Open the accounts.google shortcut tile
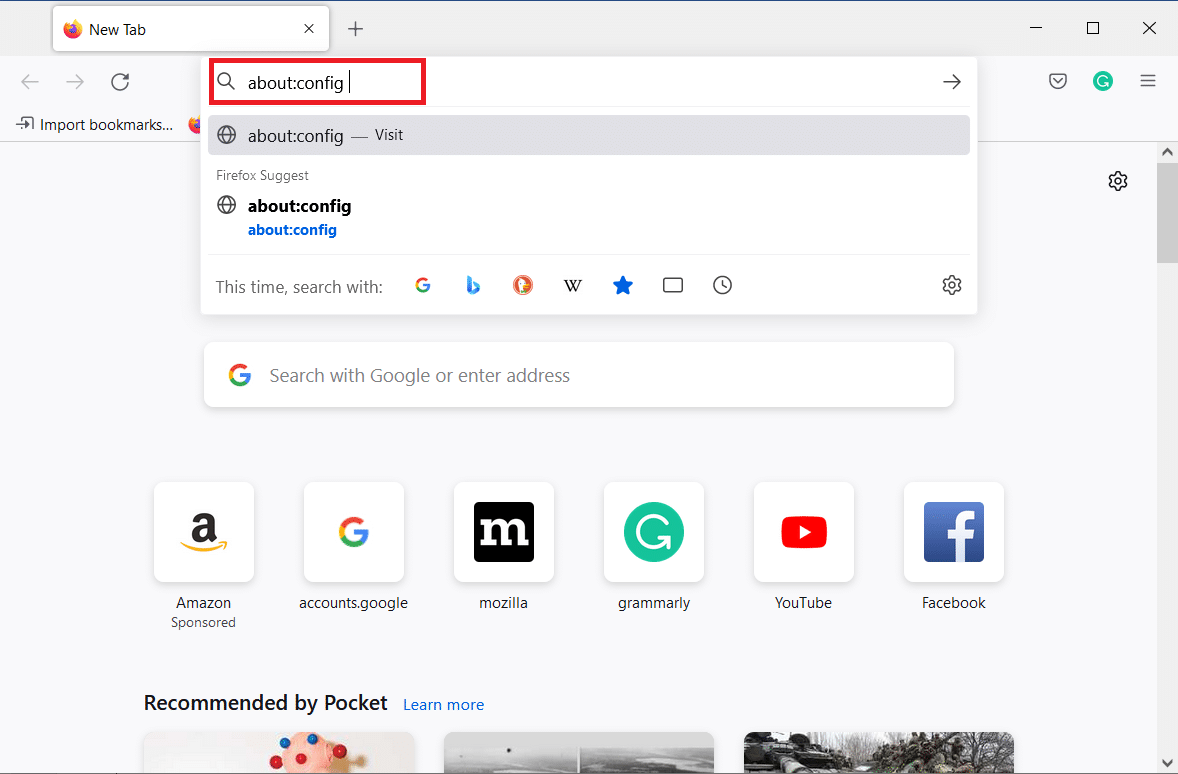 pos(354,532)
